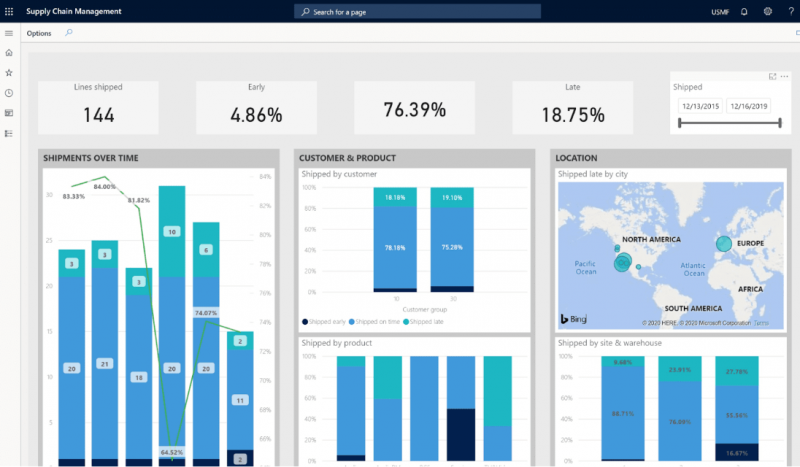The width and height of the screenshot is (800, 467).
Task: Click the SHIPMENTS OVER TIME heading
Action: pos(91,158)
